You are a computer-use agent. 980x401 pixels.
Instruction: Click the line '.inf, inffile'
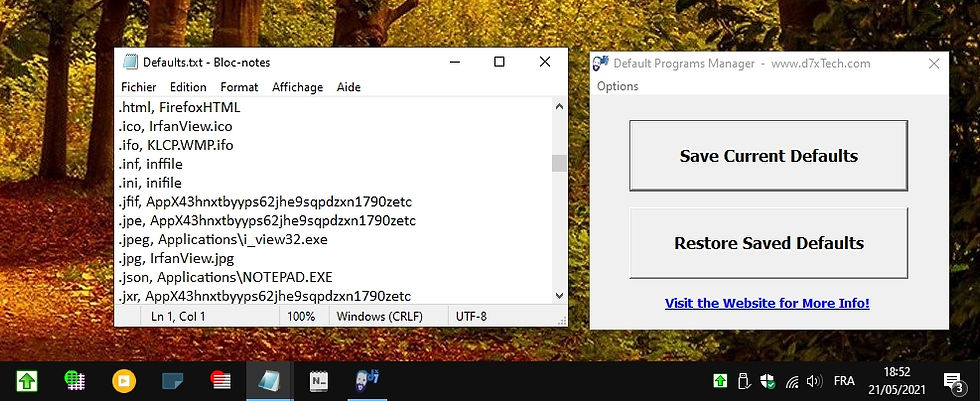click(150, 164)
